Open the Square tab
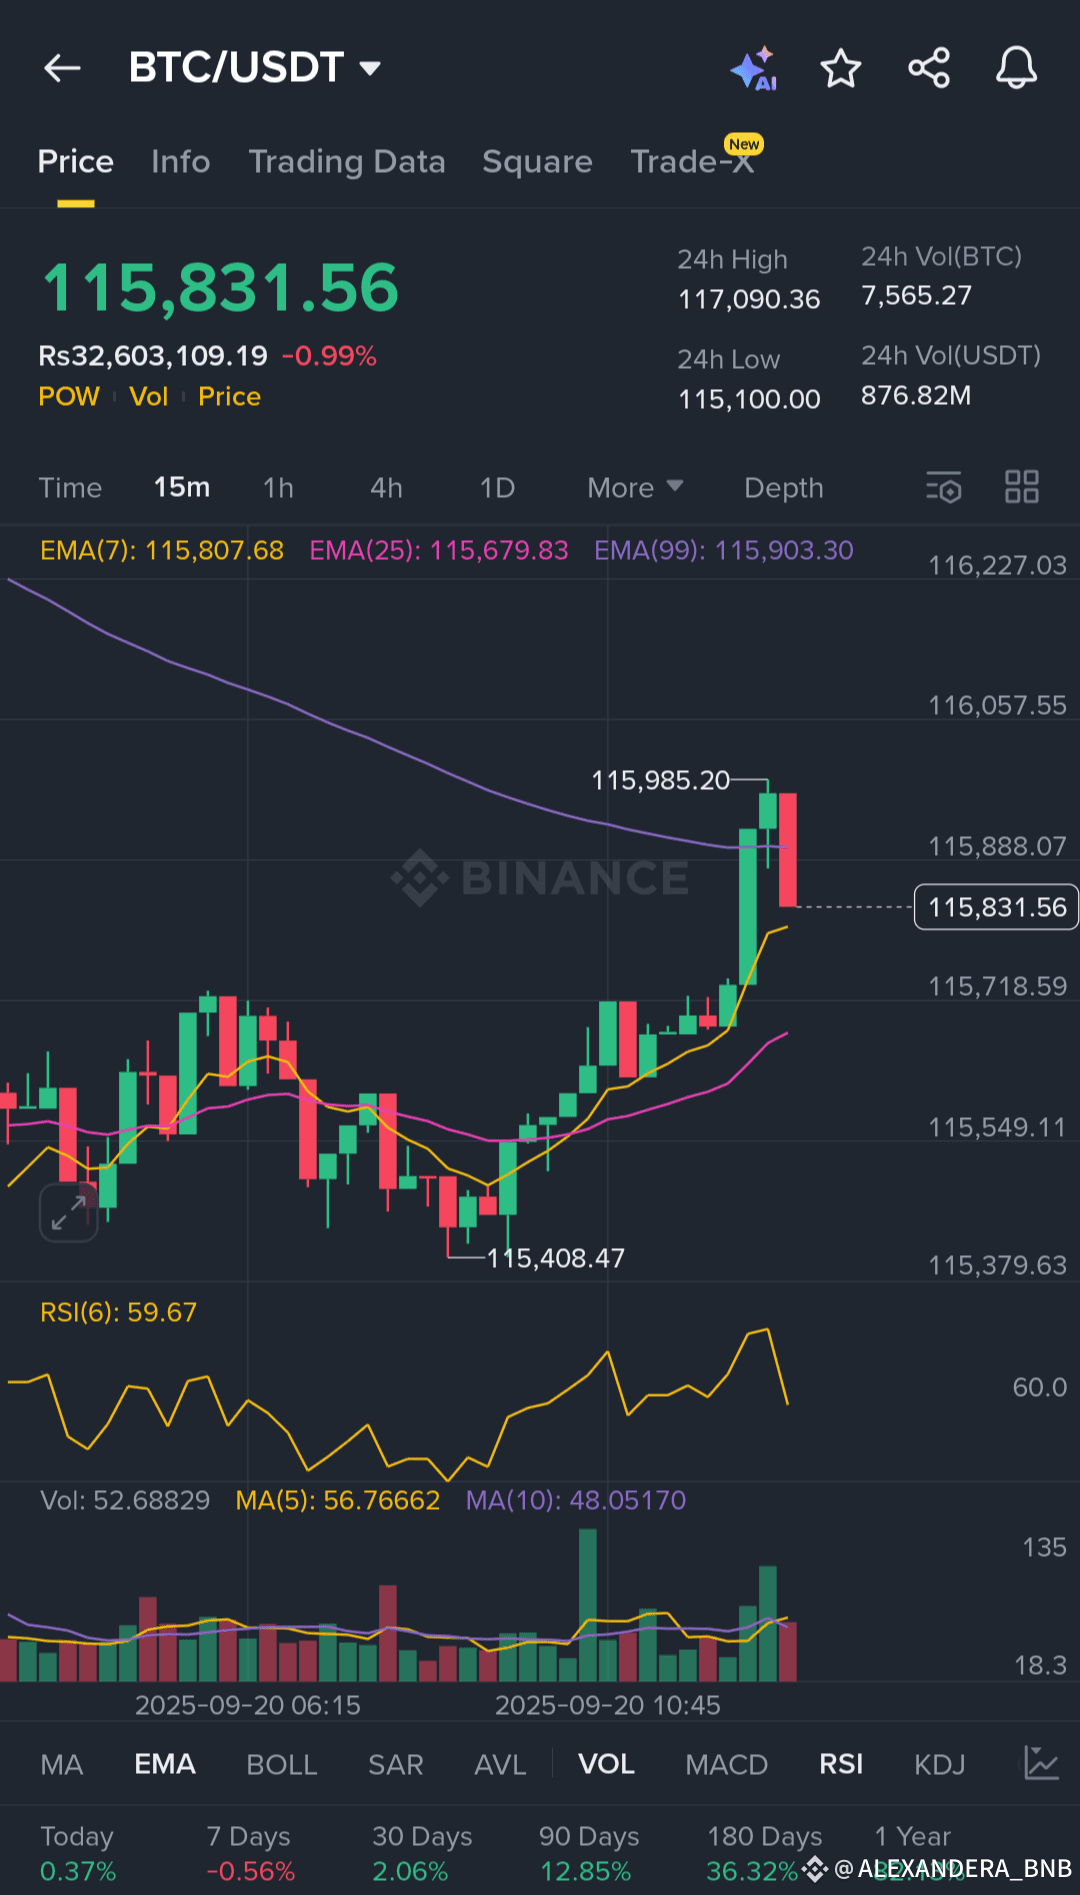The width and height of the screenshot is (1080, 1895). coord(537,162)
